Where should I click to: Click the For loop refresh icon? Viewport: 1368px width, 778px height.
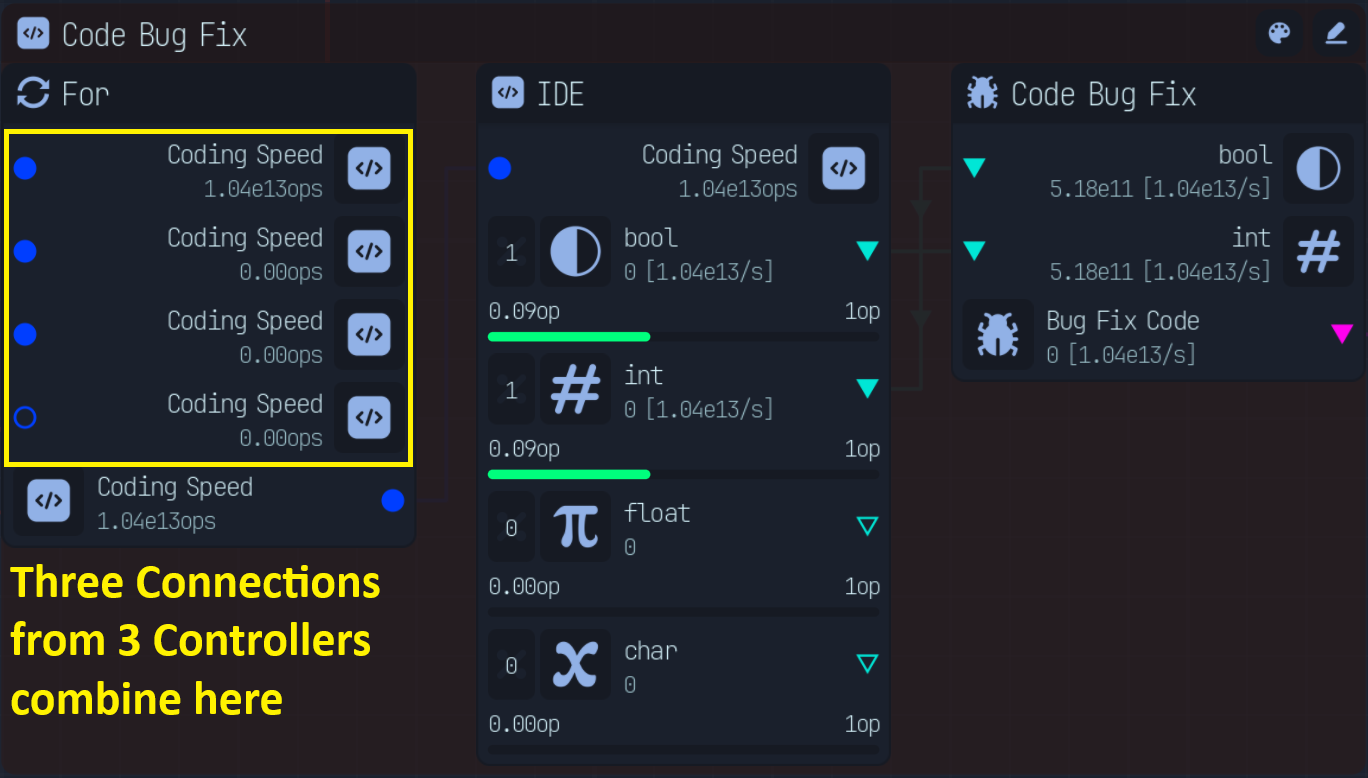[33, 94]
